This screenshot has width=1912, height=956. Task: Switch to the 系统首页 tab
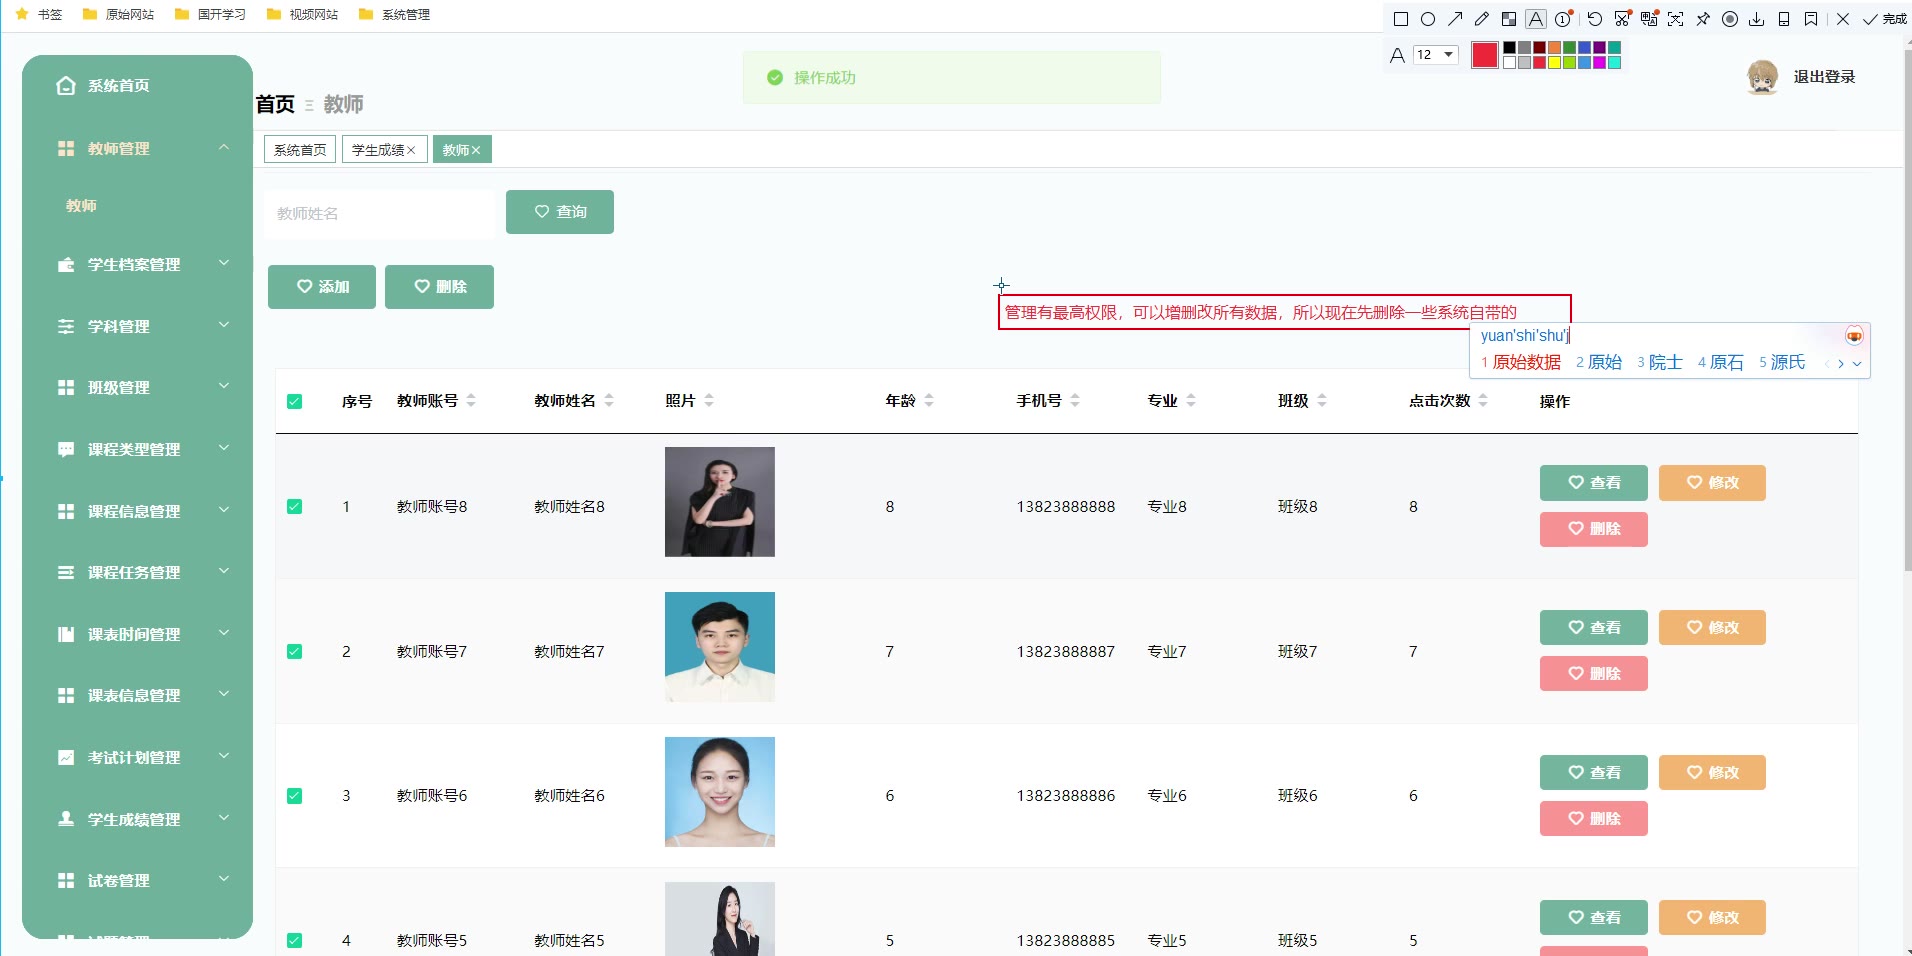click(x=300, y=150)
